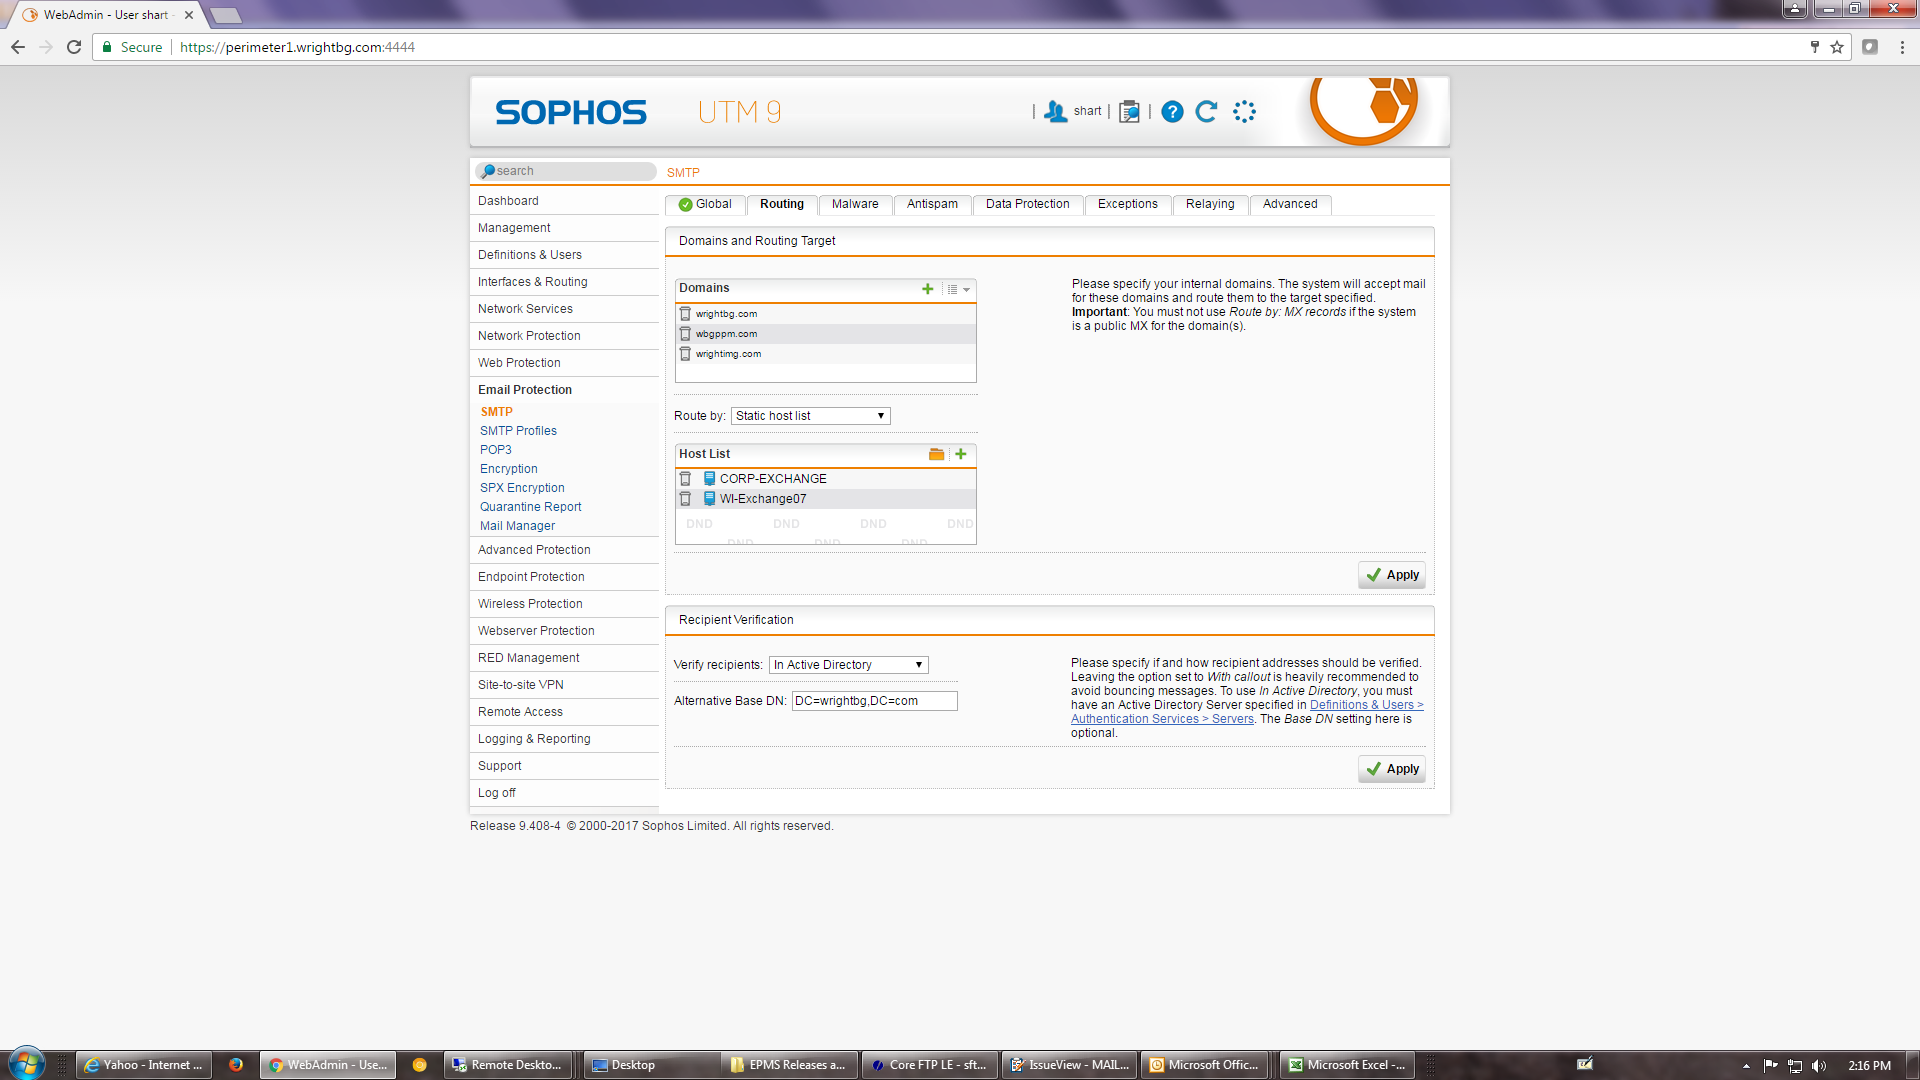Viewport: 1920px width, 1080px height.
Task: Open SPX Encryption submenu item
Action: pos(522,488)
